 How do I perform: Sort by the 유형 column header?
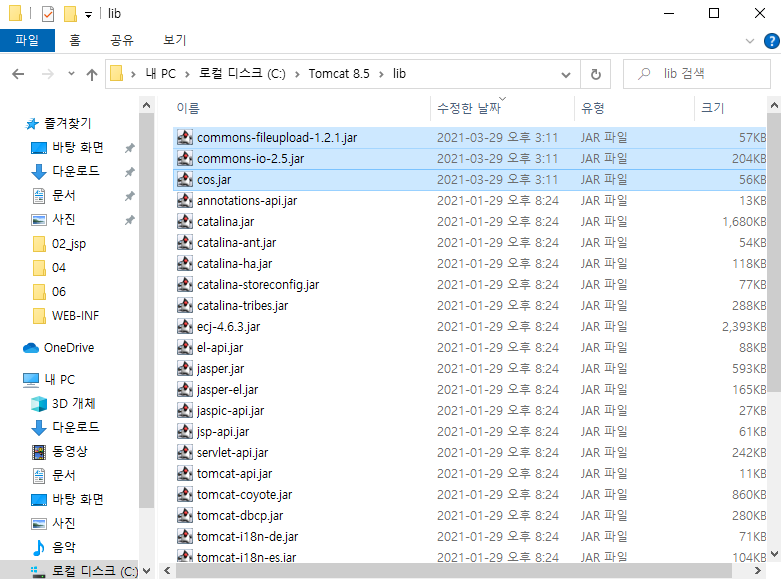[x=593, y=108]
